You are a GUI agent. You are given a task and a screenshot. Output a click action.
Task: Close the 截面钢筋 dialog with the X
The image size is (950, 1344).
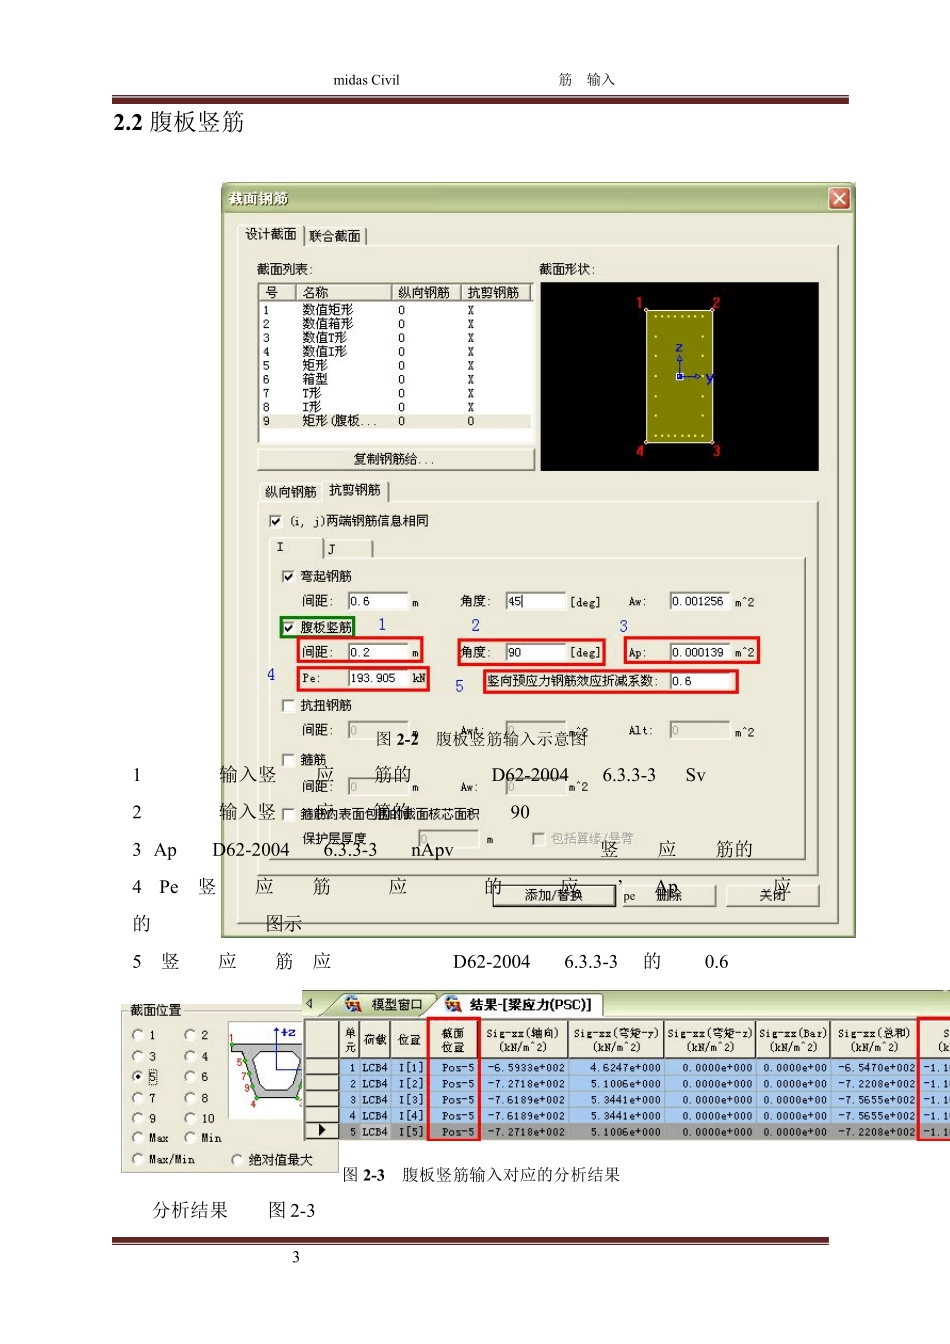pos(839,198)
